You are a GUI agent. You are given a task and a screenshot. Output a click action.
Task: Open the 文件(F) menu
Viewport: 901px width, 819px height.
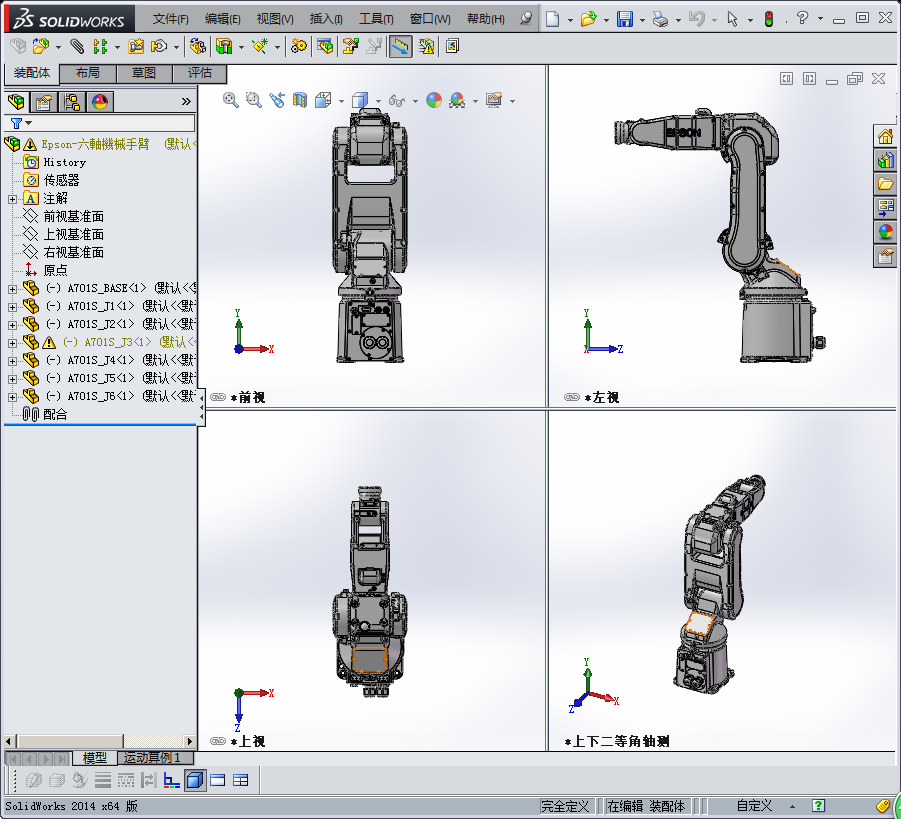(x=171, y=19)
